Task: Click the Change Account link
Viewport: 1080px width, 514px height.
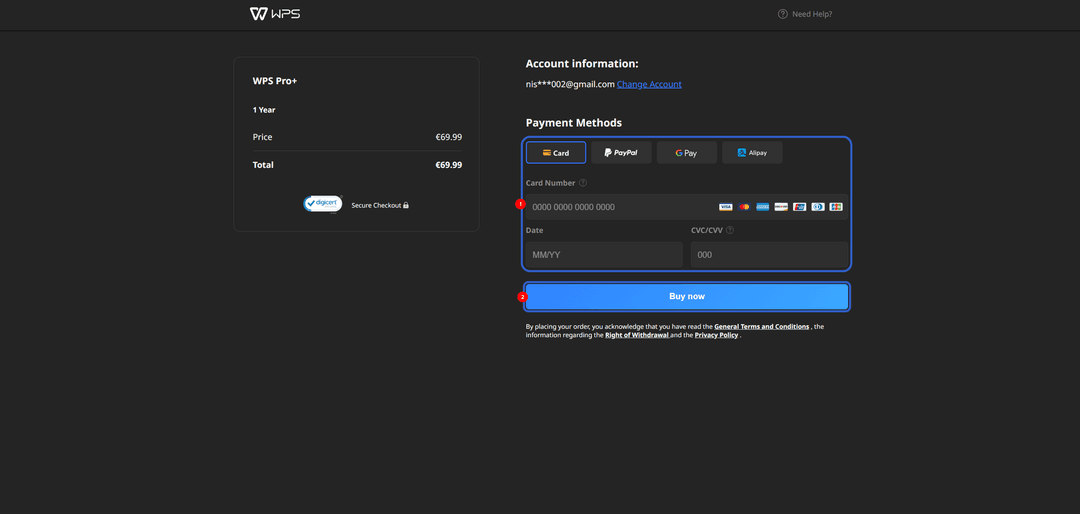Action: (649, 84)
